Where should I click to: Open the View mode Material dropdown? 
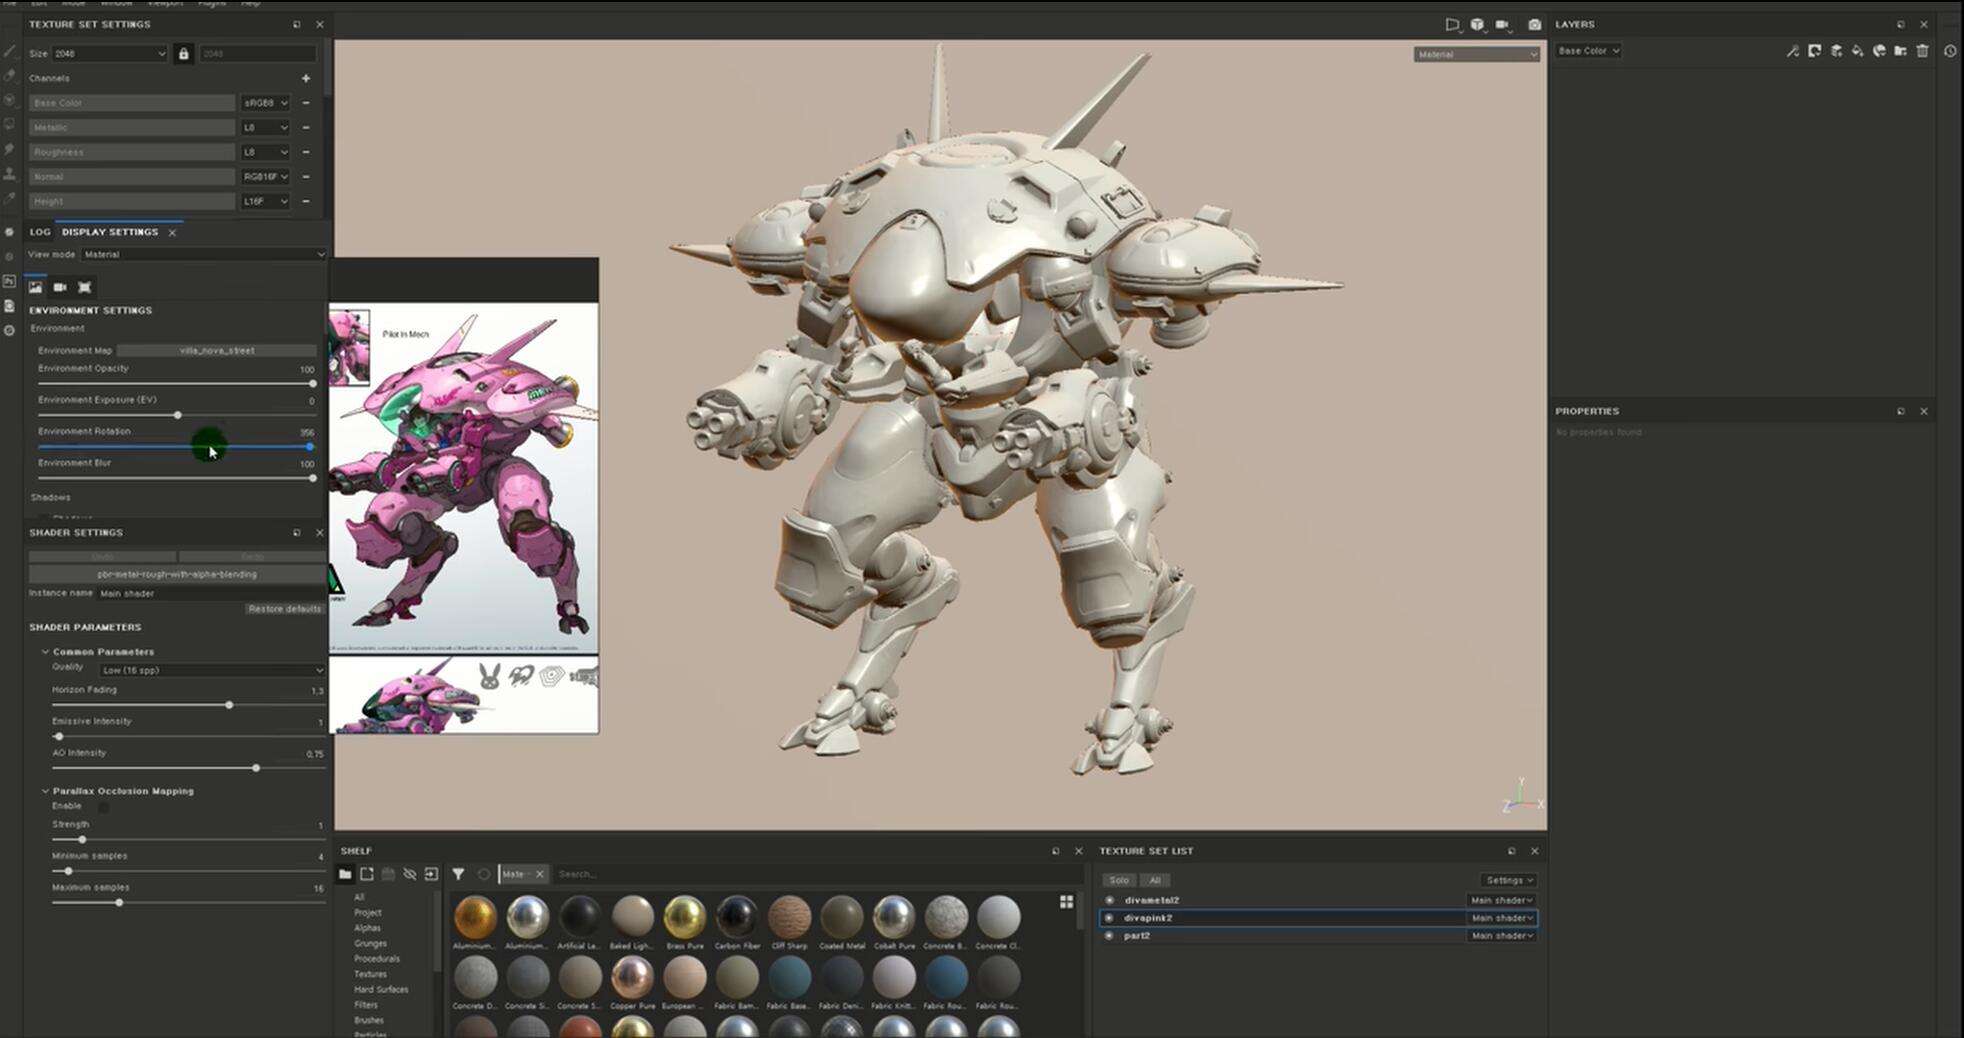click(x=204, y=255)
